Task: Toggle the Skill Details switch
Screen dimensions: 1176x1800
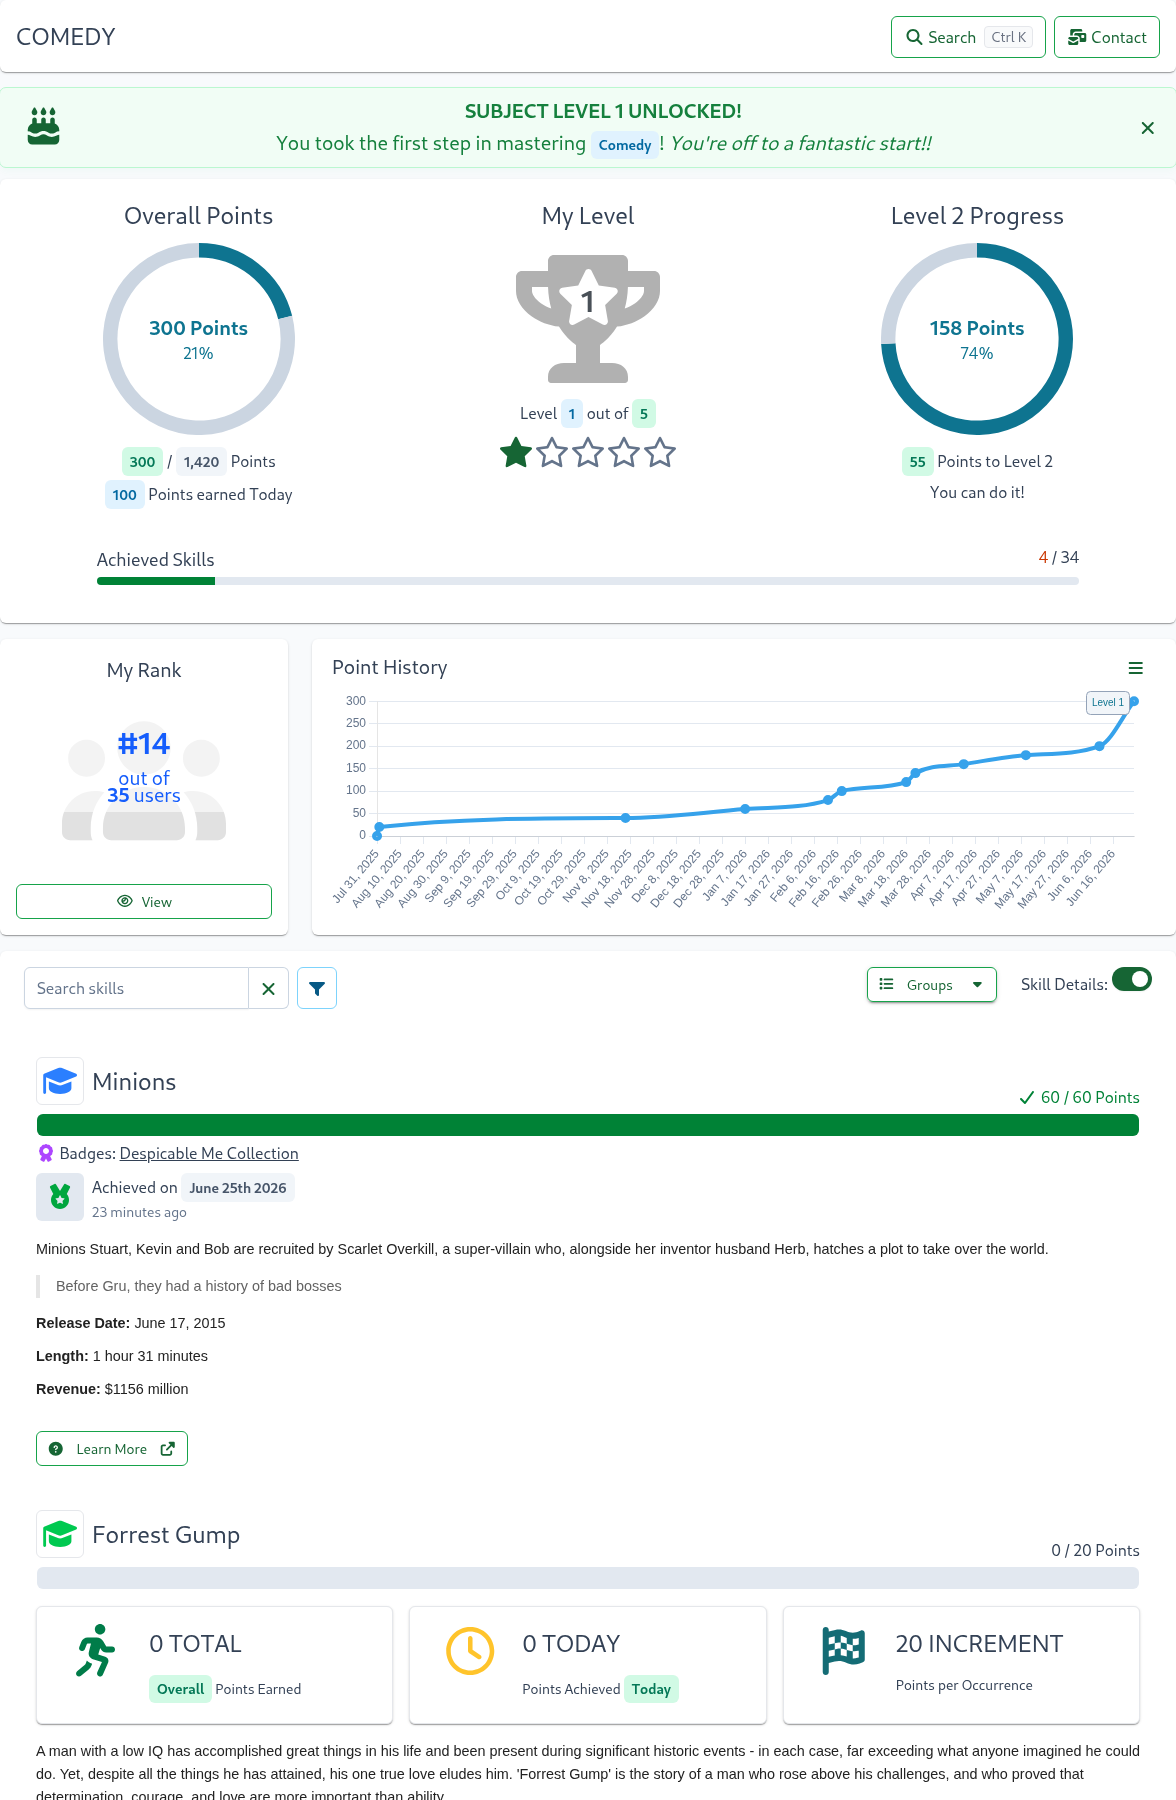Action: [x=1132, y=980]
